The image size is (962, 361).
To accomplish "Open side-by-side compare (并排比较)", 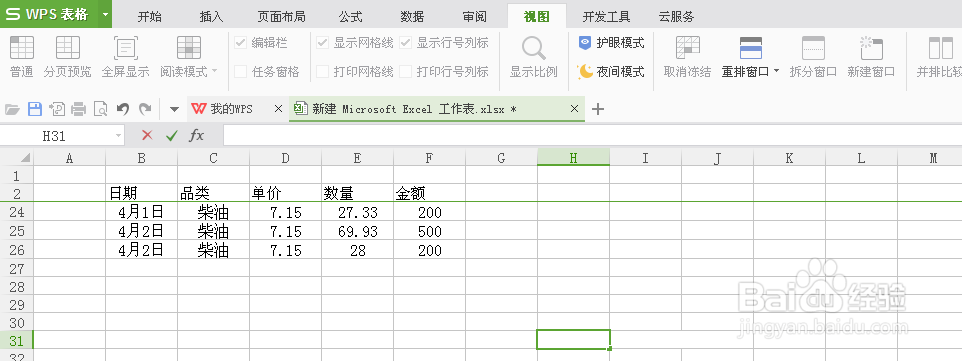I will (939, 56).
